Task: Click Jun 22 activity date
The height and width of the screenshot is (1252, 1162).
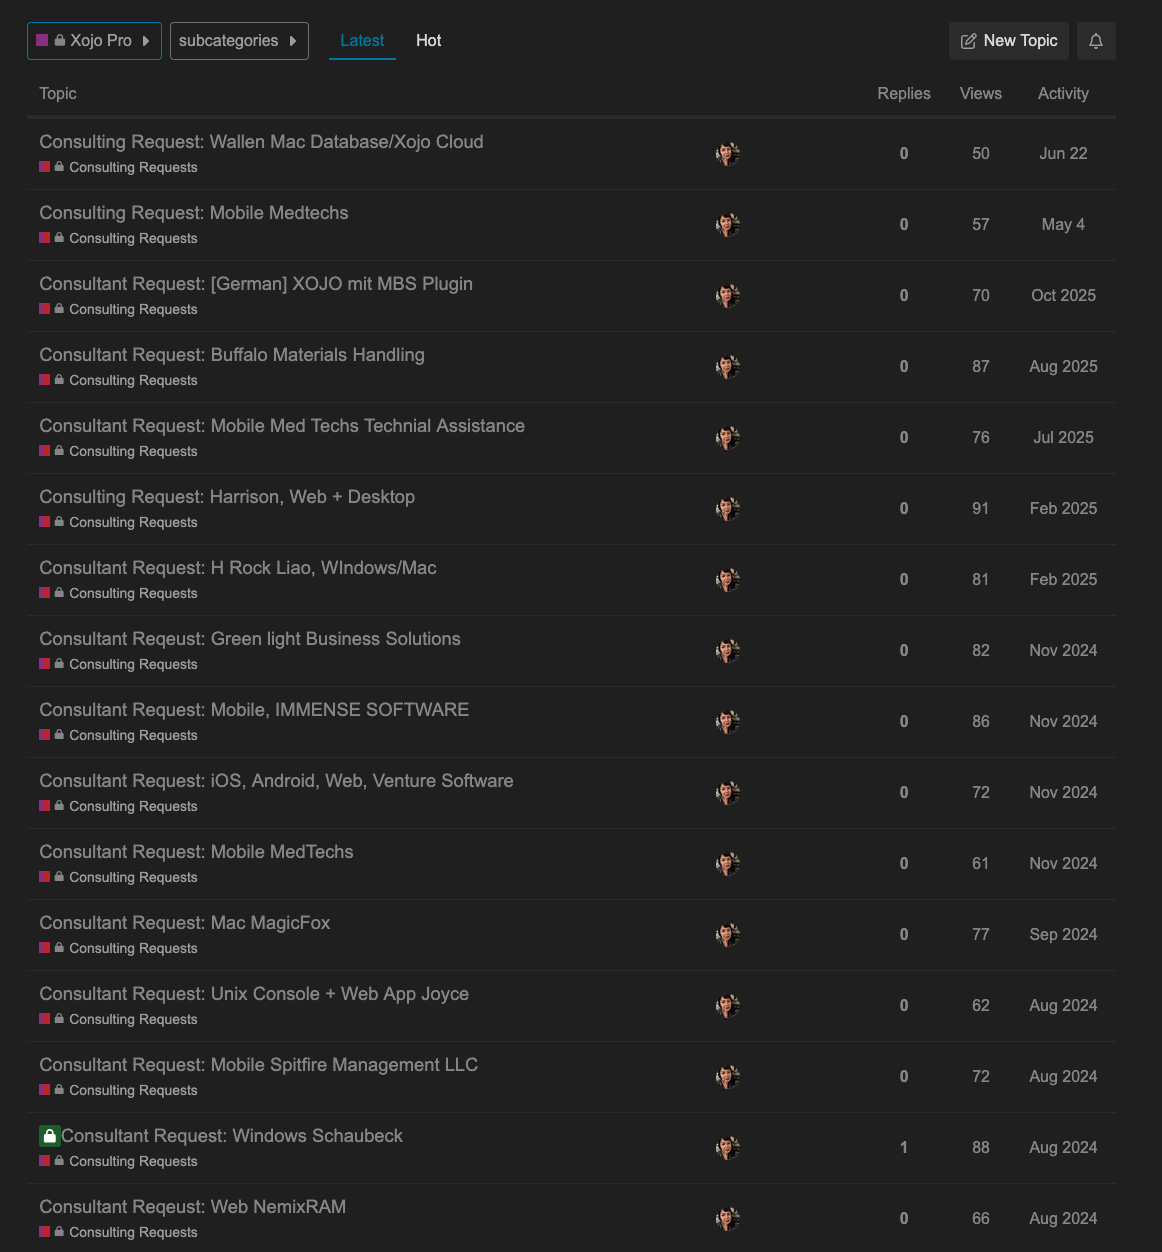Action: click(x=1063, y=154)
